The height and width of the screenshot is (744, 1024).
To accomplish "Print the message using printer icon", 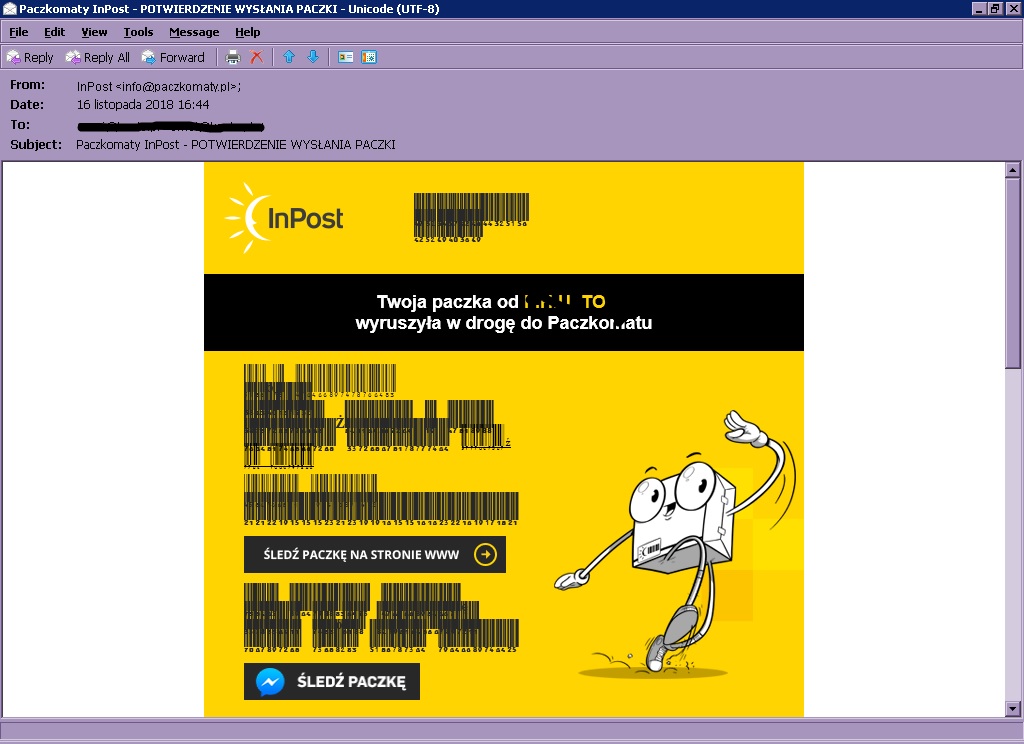I will click(x=232, y=57).
